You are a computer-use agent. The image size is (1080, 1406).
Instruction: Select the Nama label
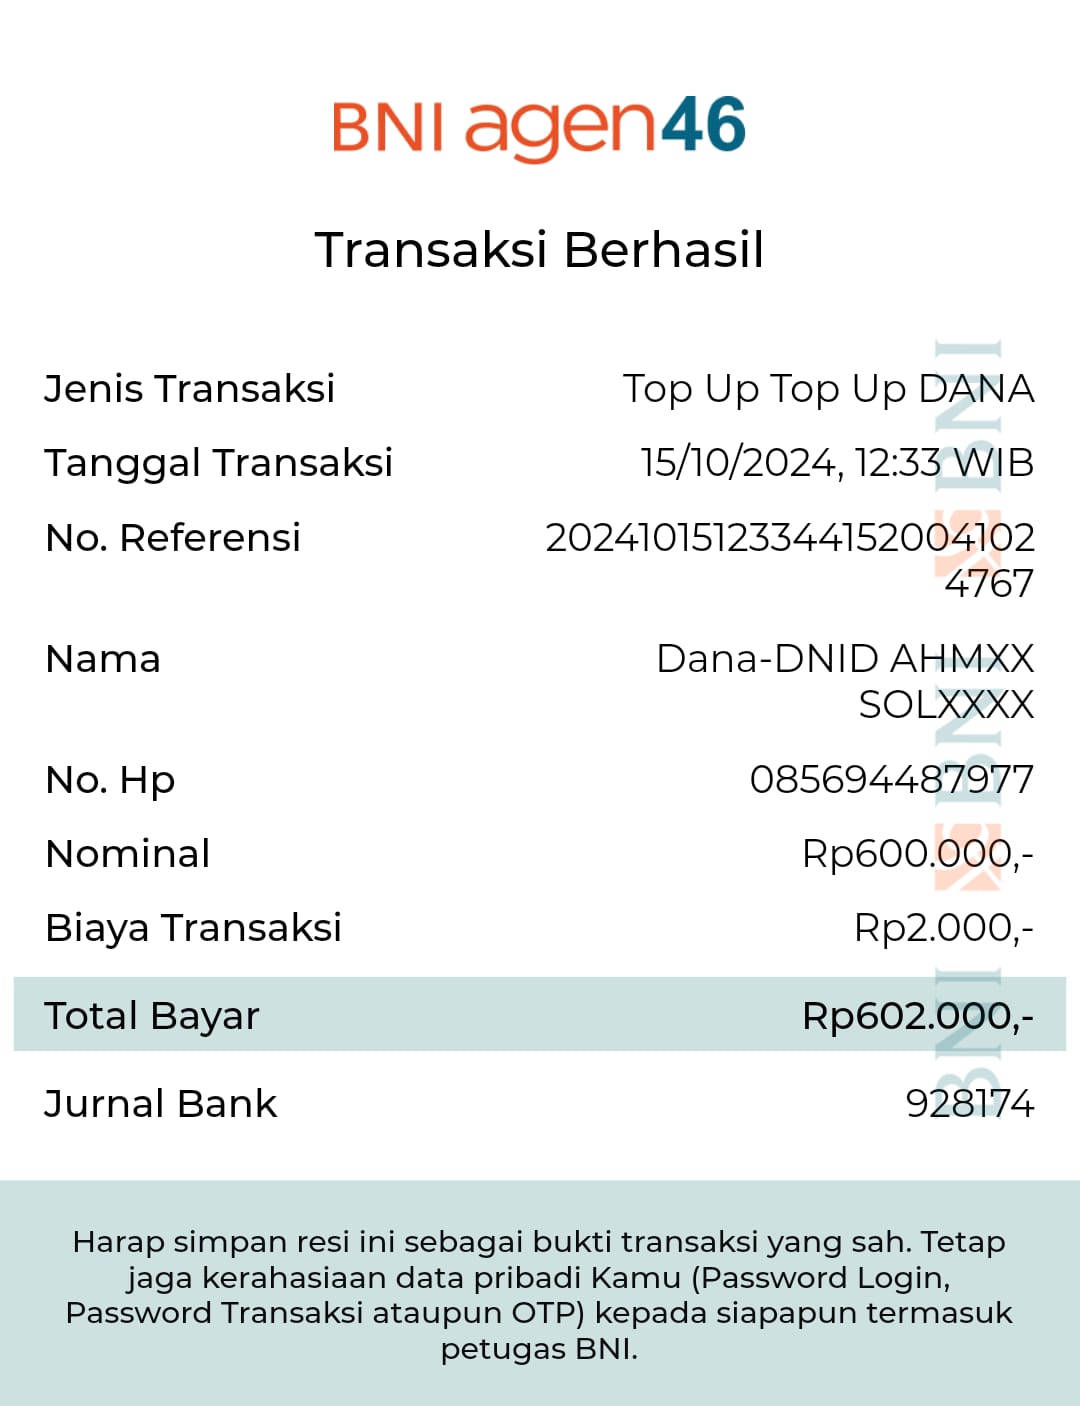click(x=103, y=660)
